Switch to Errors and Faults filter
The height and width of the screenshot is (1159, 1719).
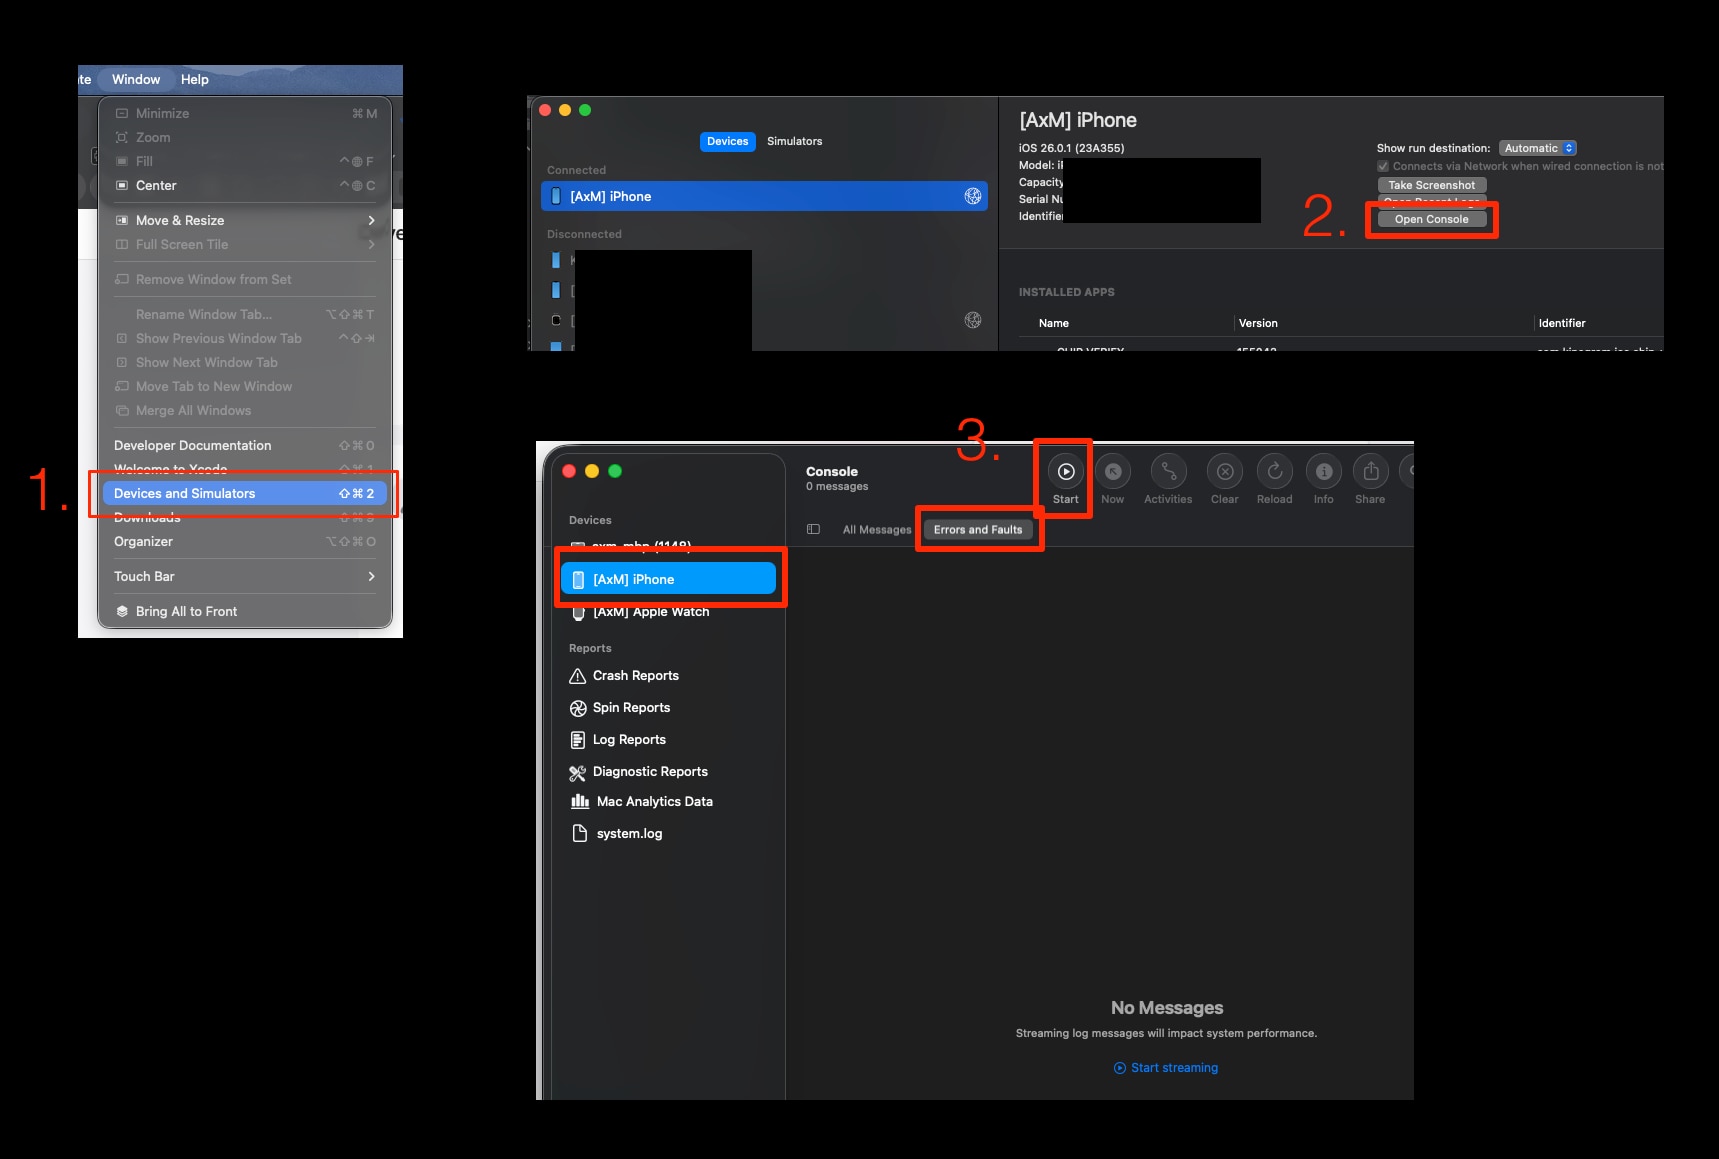[977, 530]
